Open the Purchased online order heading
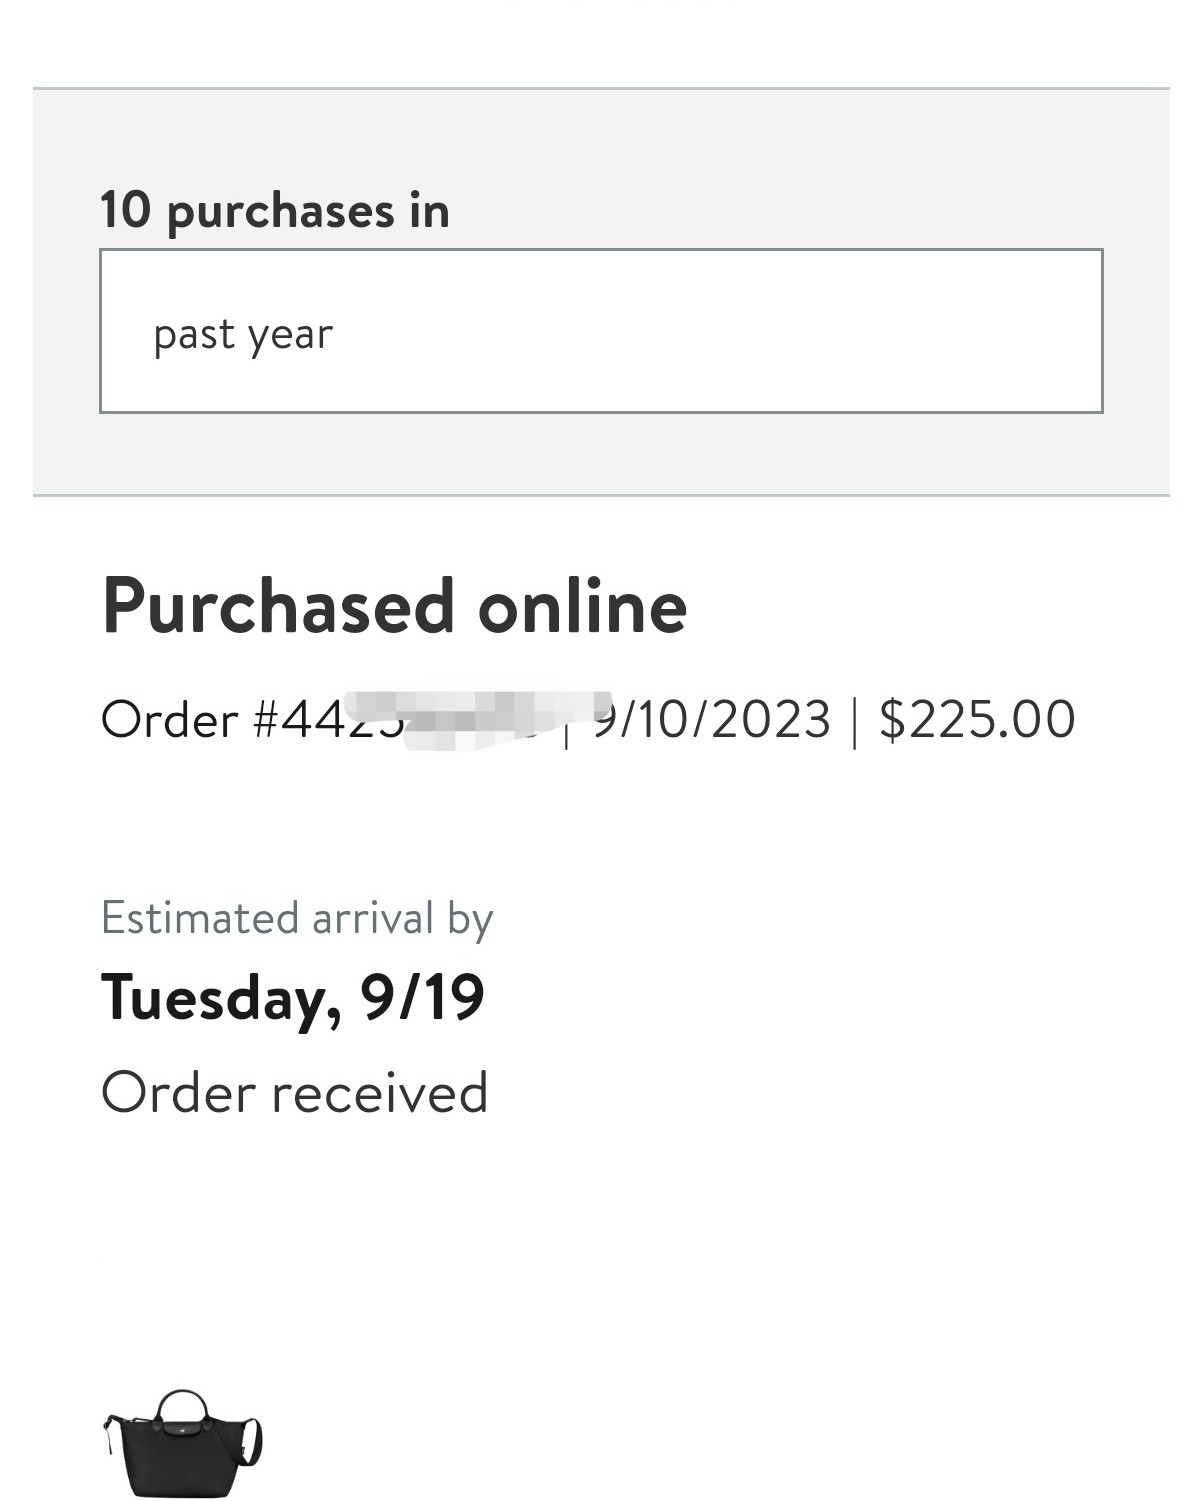The width and height of the screenshot is (1200, 1501). point(394,606)
